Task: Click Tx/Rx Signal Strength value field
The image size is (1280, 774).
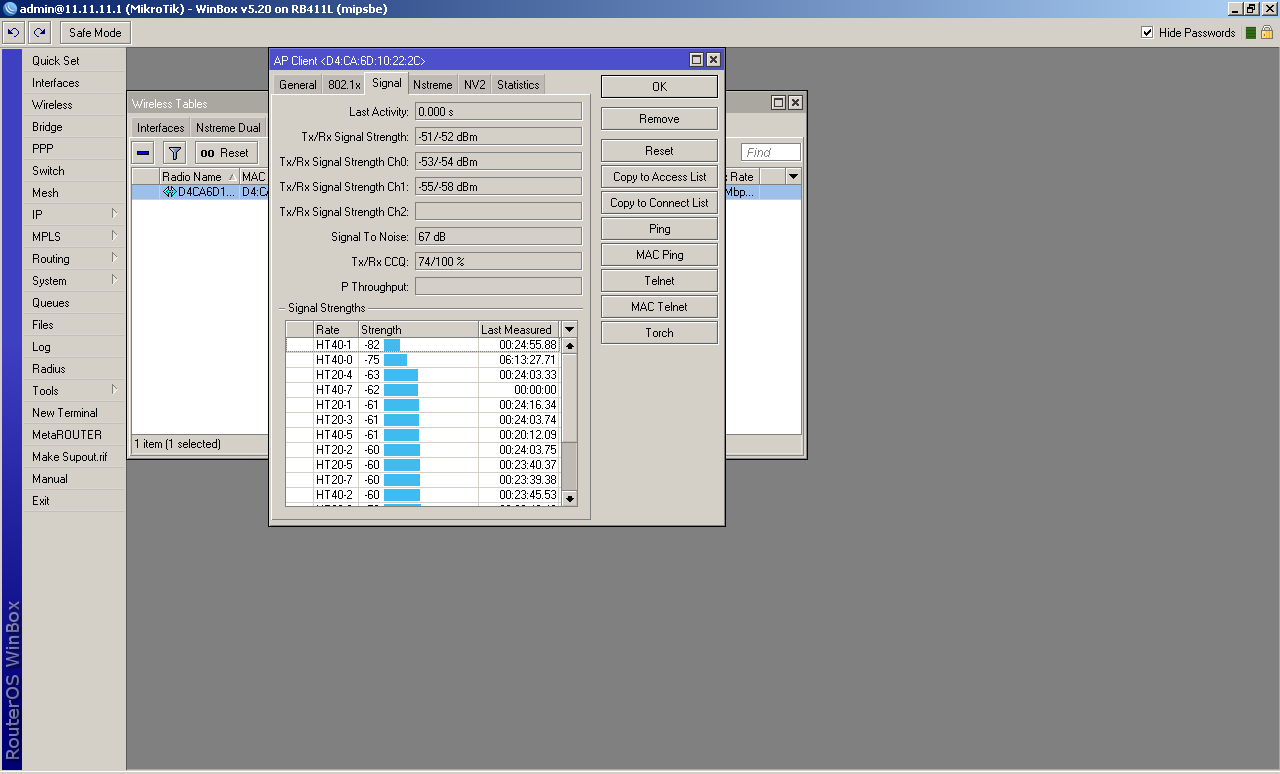Action: pos(498,137)
